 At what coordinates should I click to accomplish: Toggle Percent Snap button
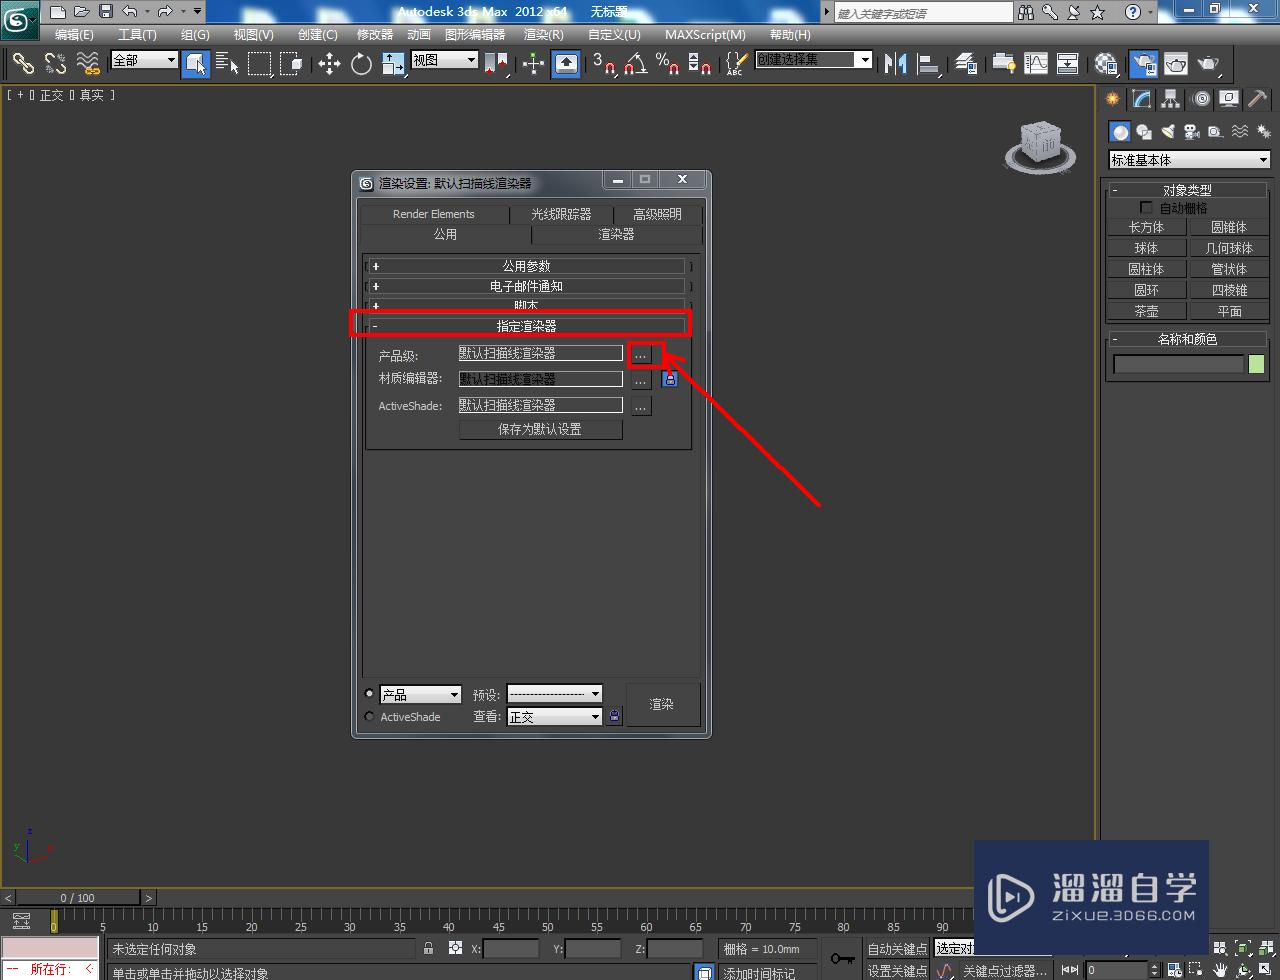click(x=667, y=64)
